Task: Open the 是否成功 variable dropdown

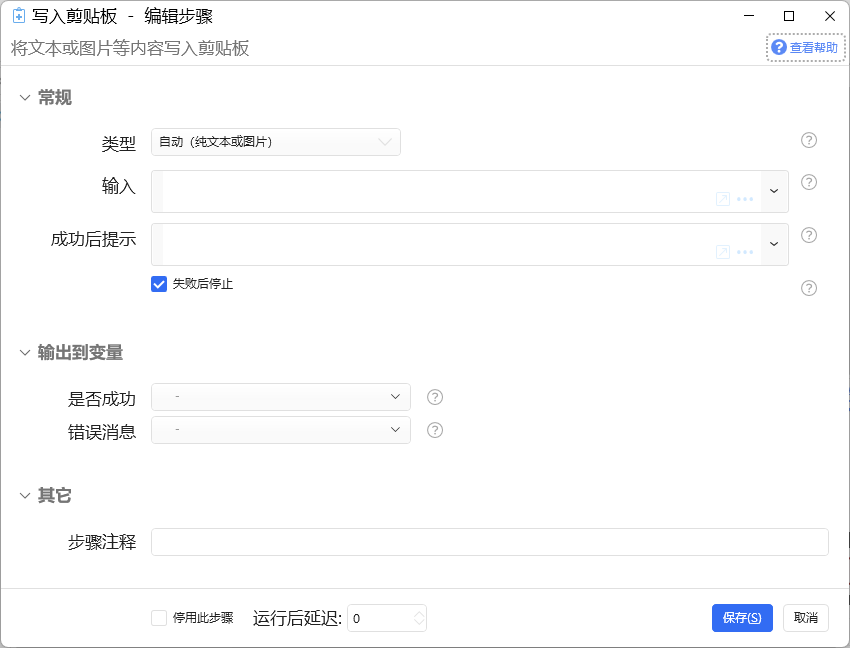Action: coord(281,397)
